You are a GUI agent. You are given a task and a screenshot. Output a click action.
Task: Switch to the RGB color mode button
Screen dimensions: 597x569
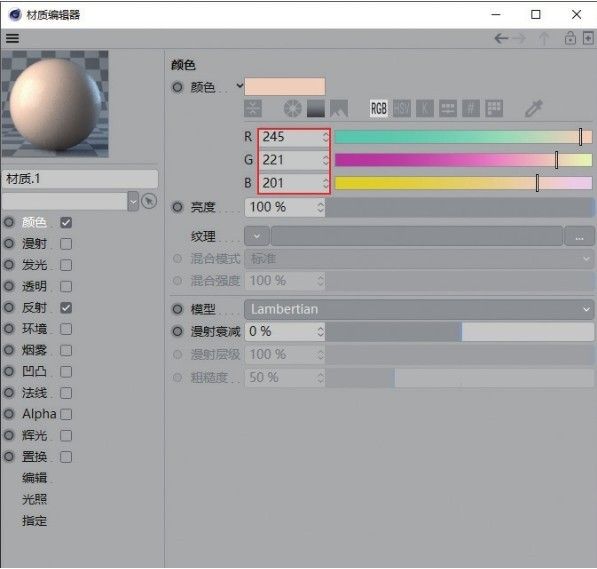pos(379,109)
